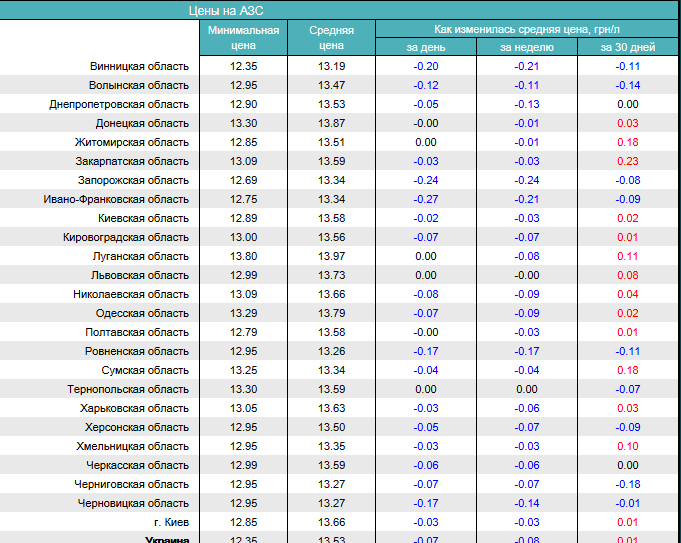This screenshot has width=681, height=543.
Task: Open the Киевская область row label
Action: (x=143, y=218)
